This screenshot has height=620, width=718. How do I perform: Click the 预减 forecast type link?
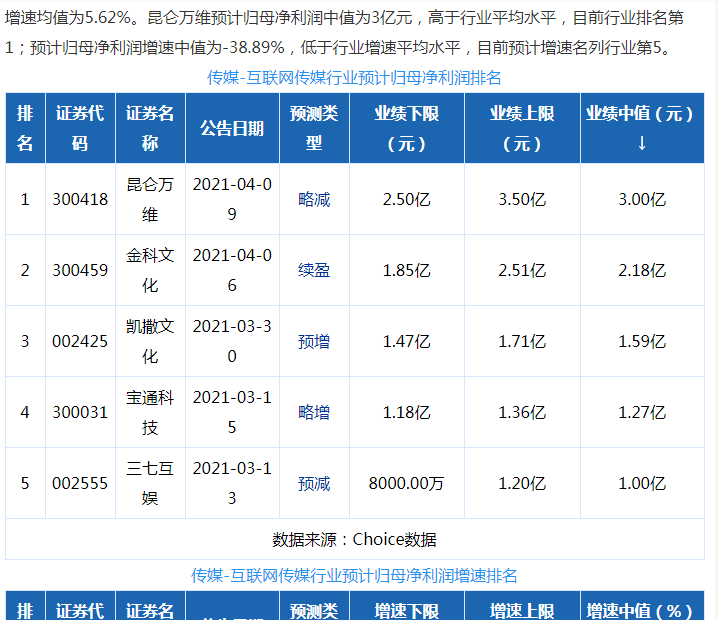point(314,484)
